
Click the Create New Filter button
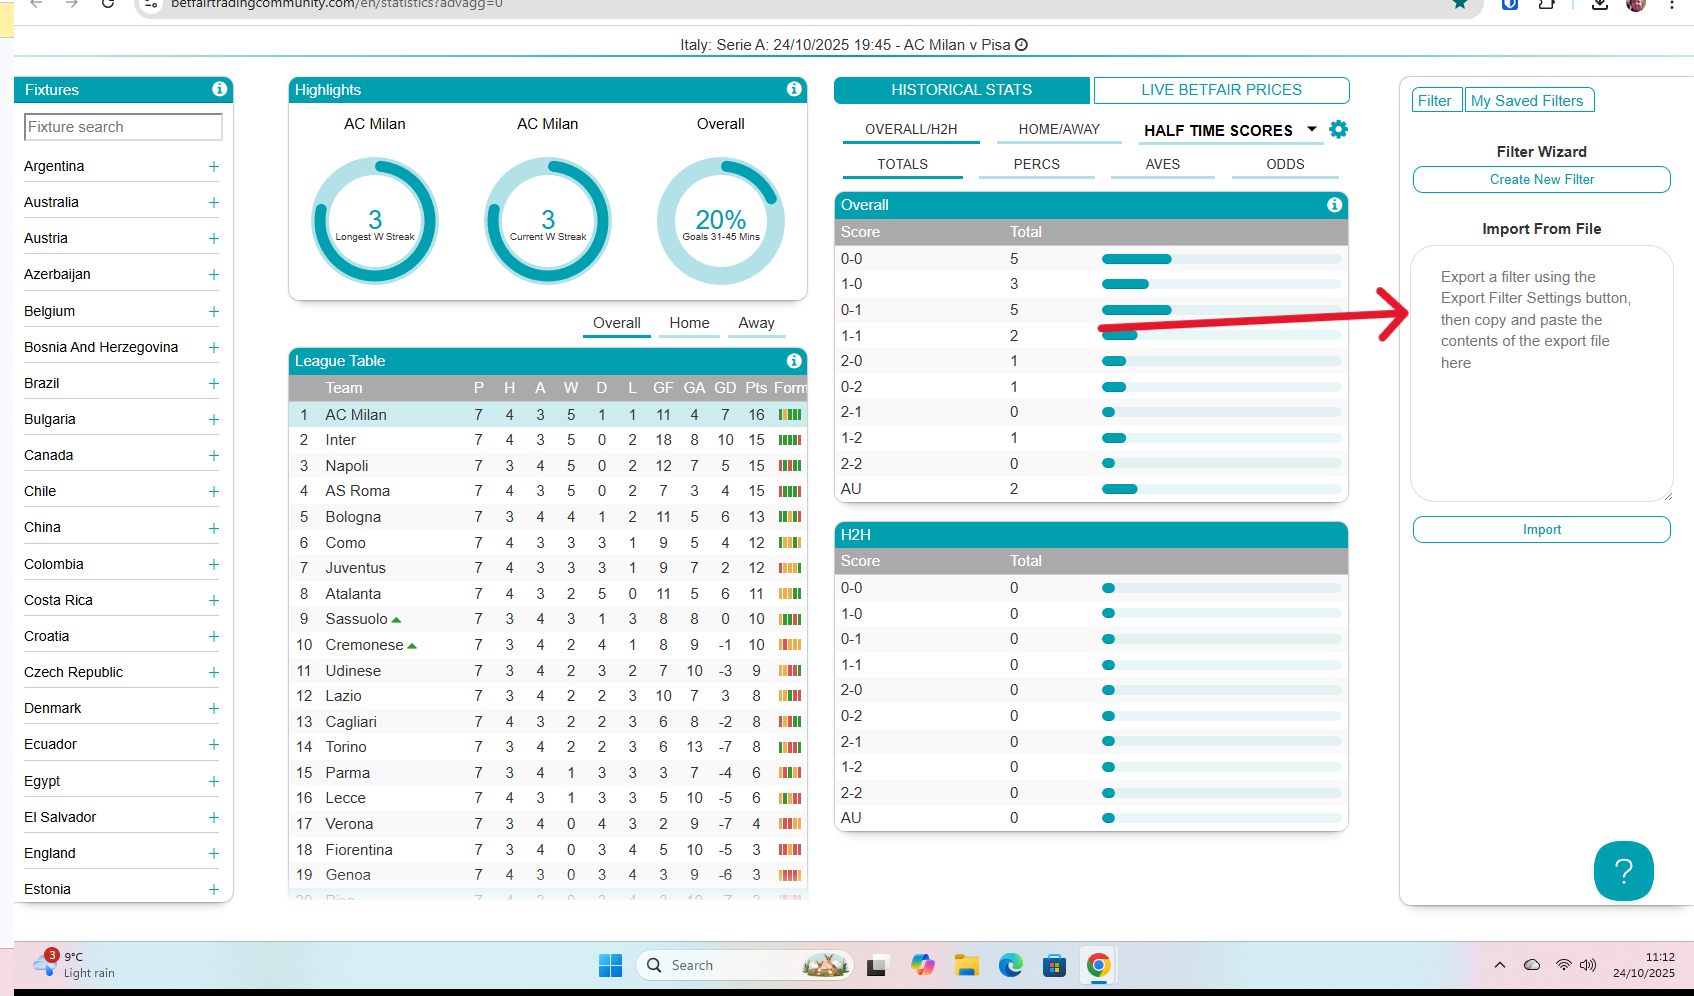(1541, 180)
